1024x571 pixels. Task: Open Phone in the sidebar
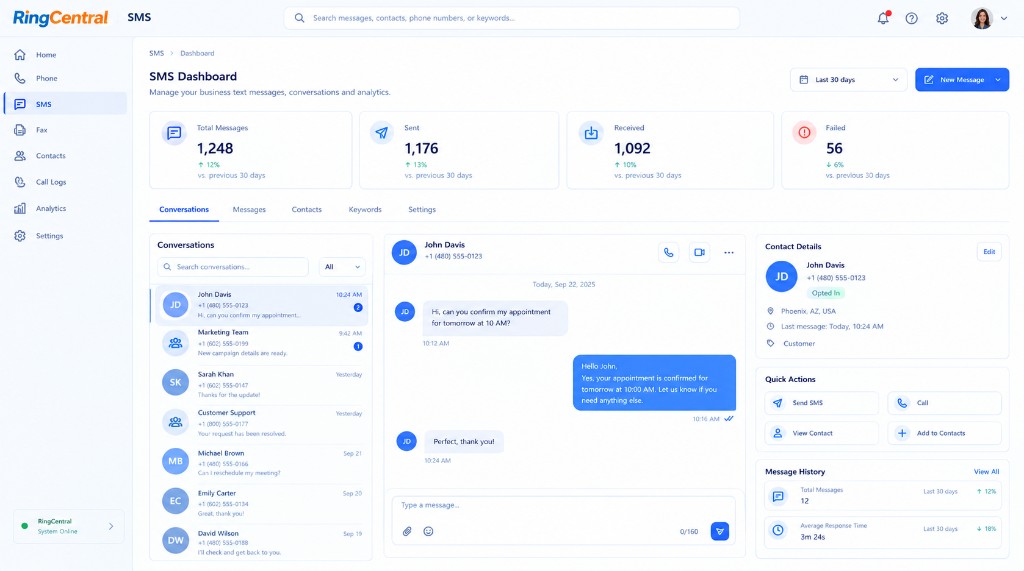coord(65,78)
